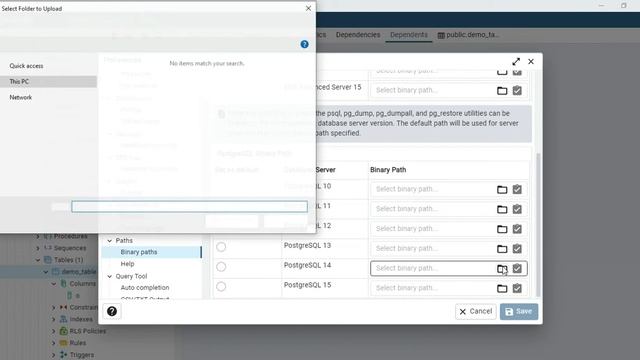Screen dimensions: 640x360
Task: Set PostgreSQL 15 as default binary path
Action: pos(221,287)
